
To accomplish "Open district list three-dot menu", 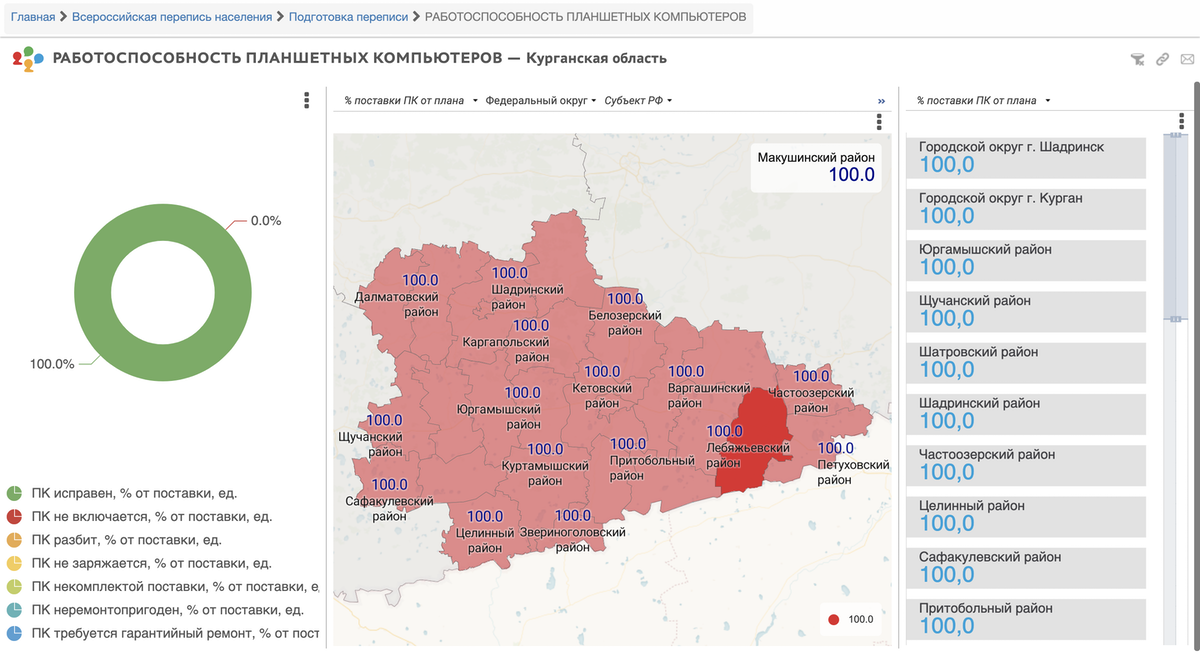I will (1181, 121).
